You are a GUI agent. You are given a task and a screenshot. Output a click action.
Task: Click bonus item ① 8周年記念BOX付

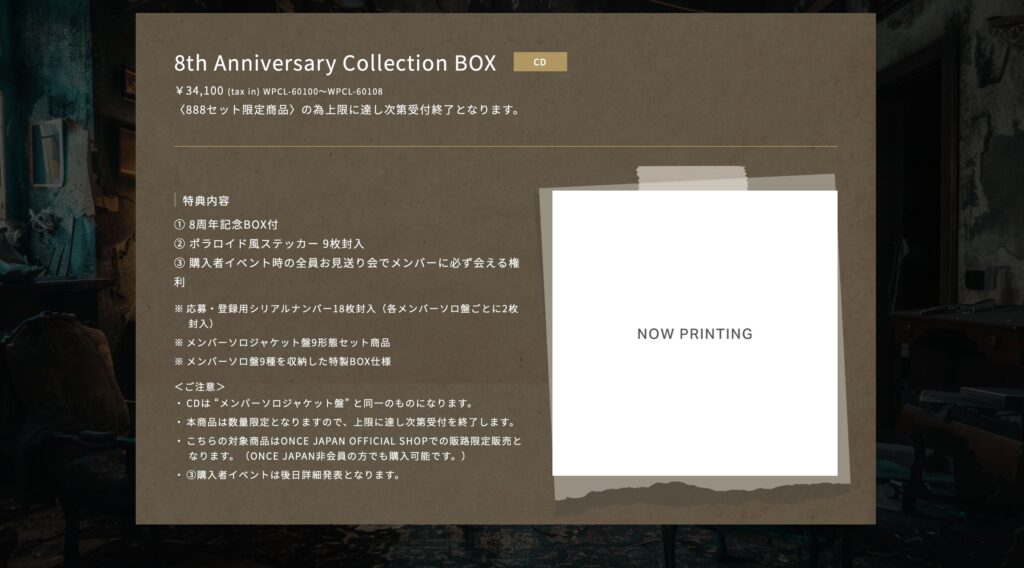point(226,225)
